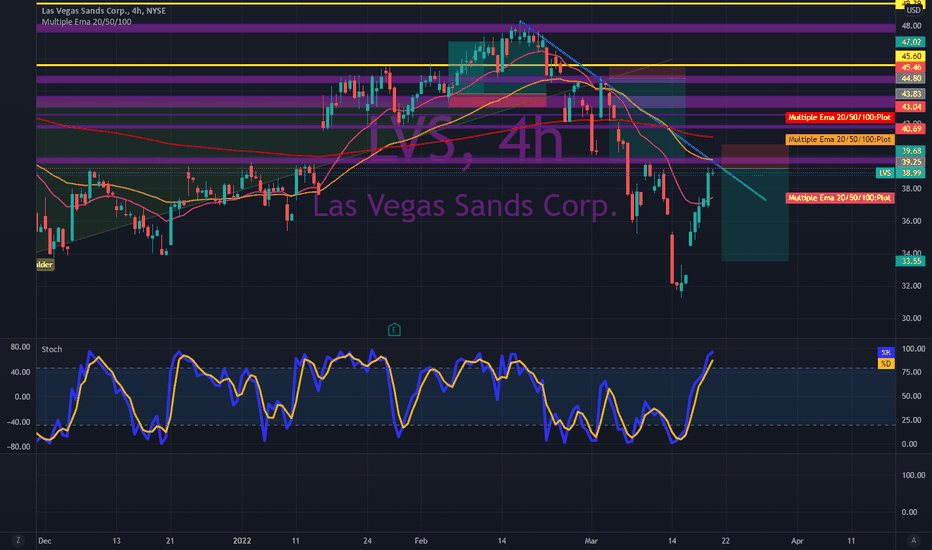Viewport: 932px width, 550px height.
Task: Select the 'Stoch' indicator legend label
Action: (52, 349)
